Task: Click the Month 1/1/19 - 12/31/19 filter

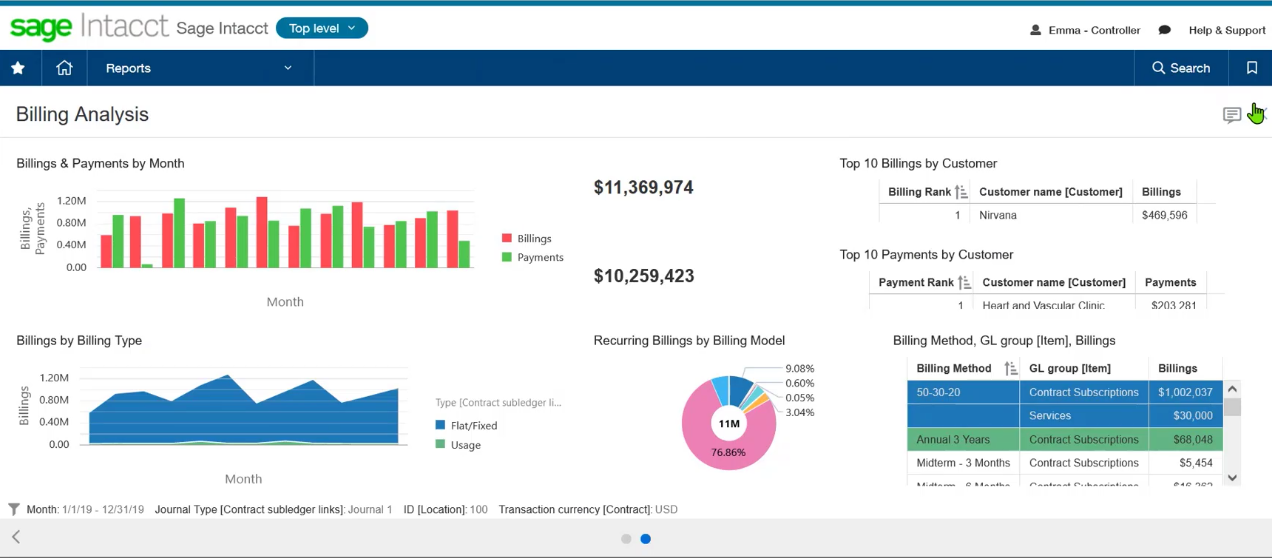Action: click(x=87, y=510)
